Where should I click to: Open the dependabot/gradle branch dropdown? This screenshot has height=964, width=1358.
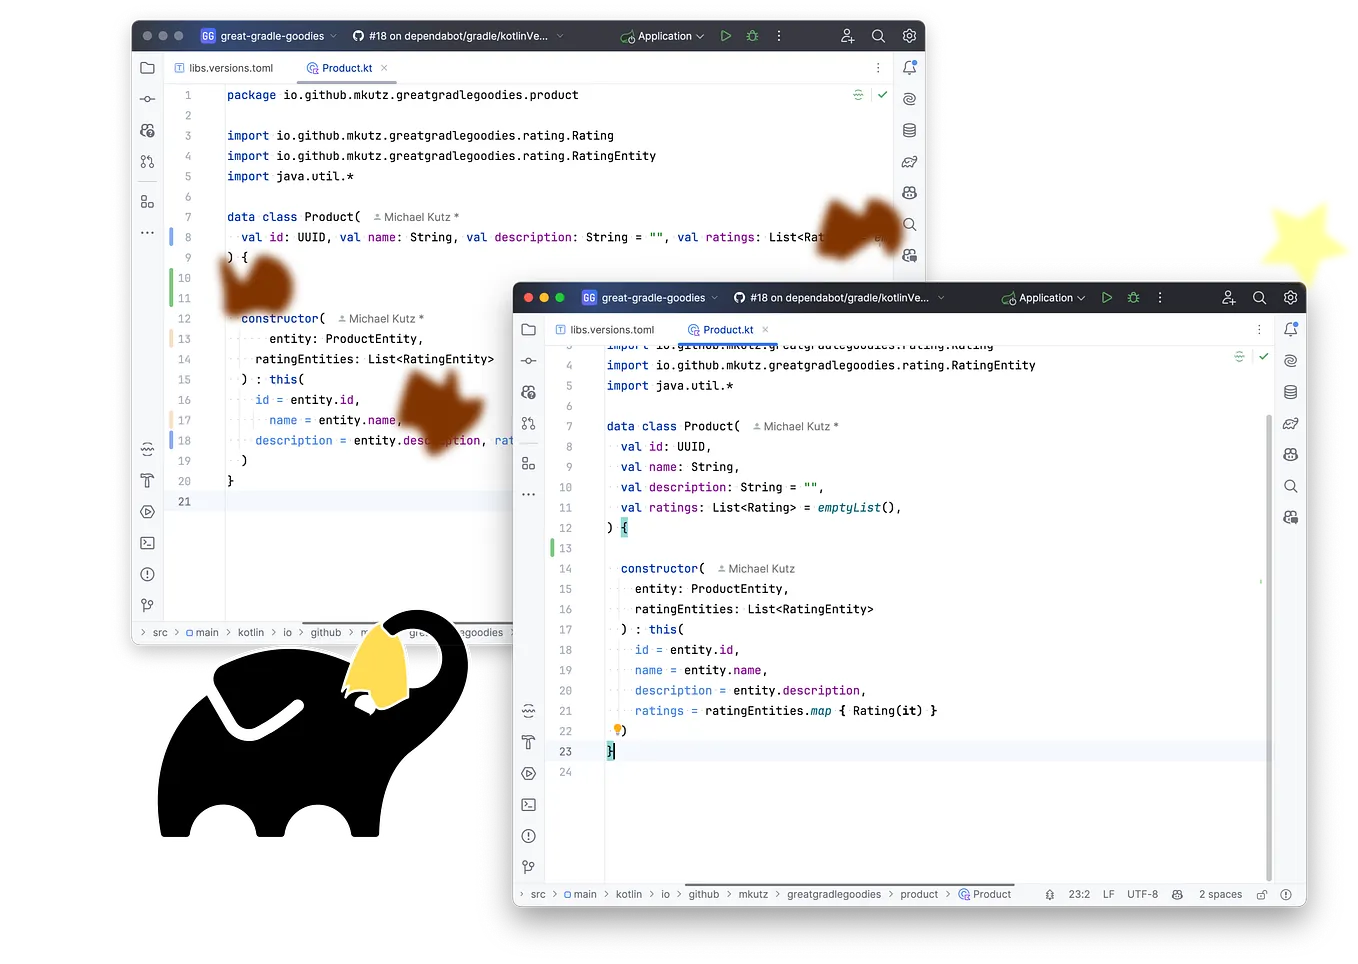tap(838, 297)
